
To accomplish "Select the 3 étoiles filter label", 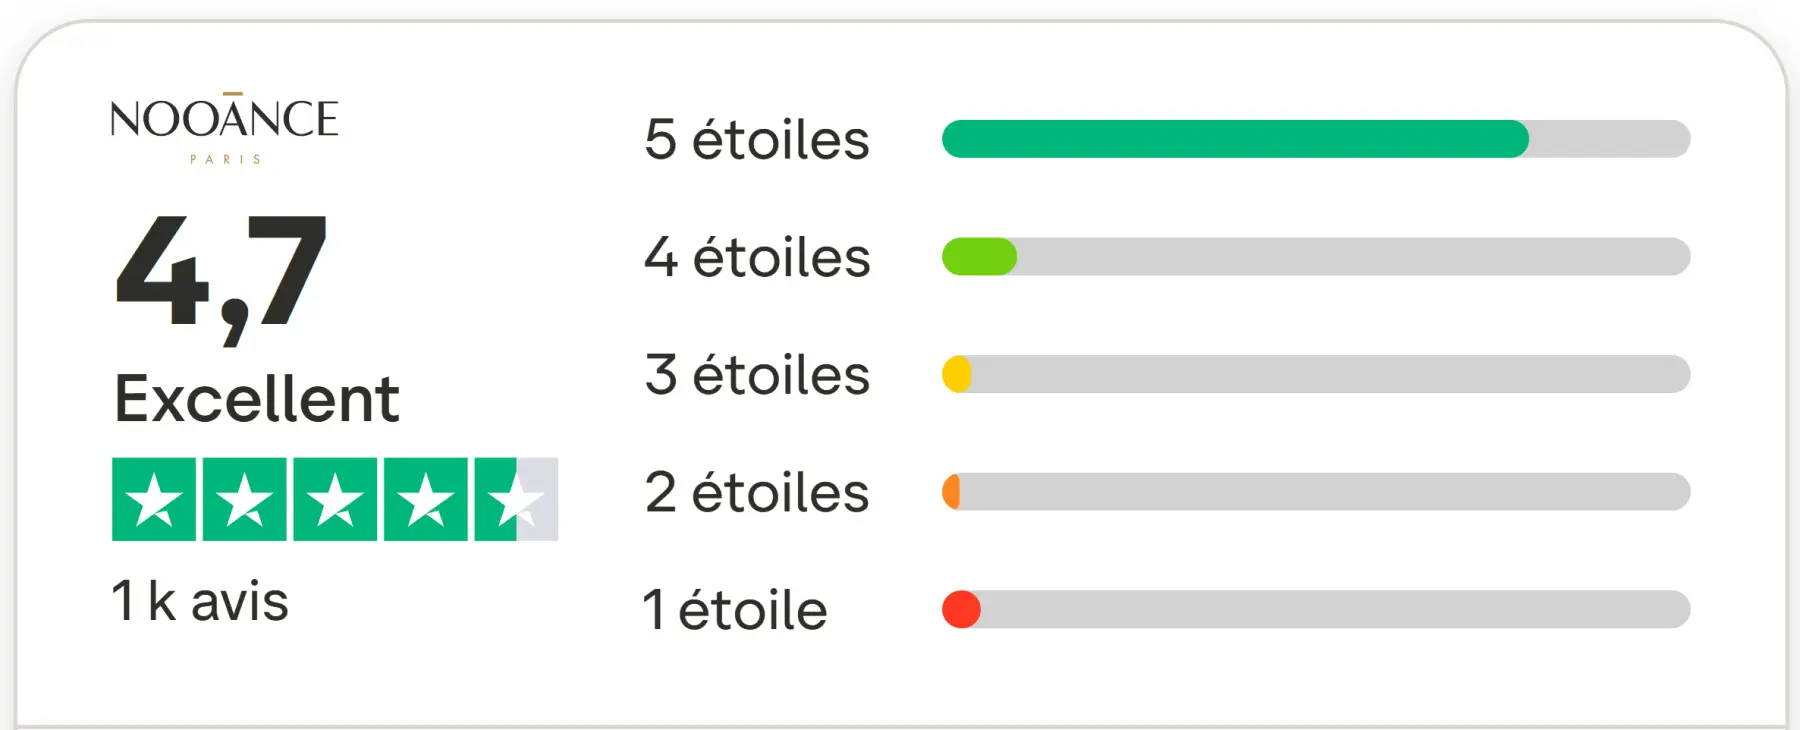I will (x=757, y=375).
